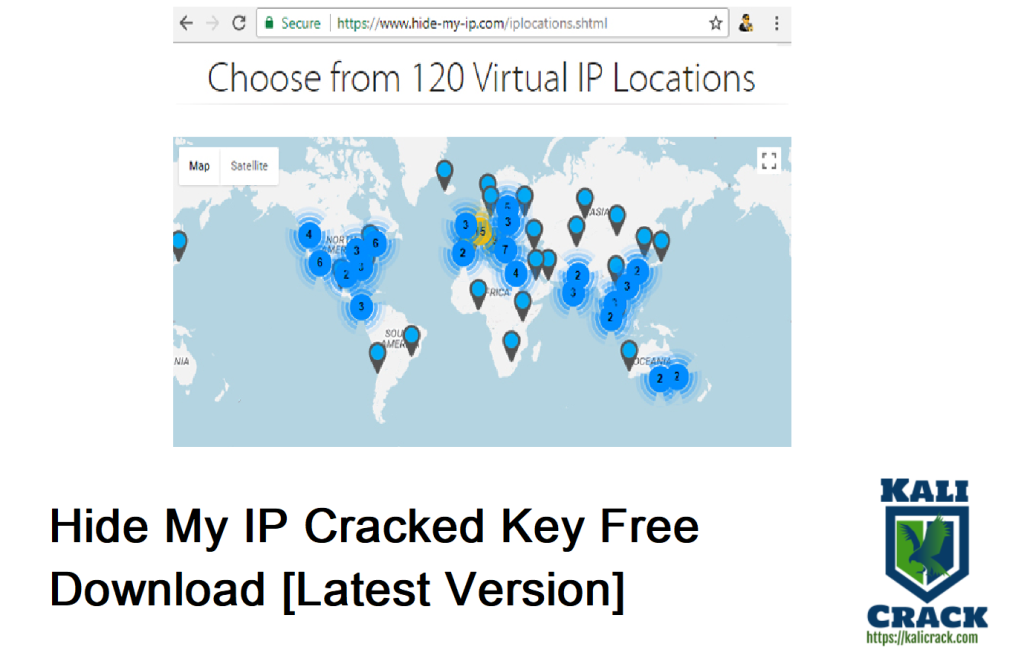Select the '2' cluster over northern India
This screenshot has width=1024, height=647.
(577, 276)
